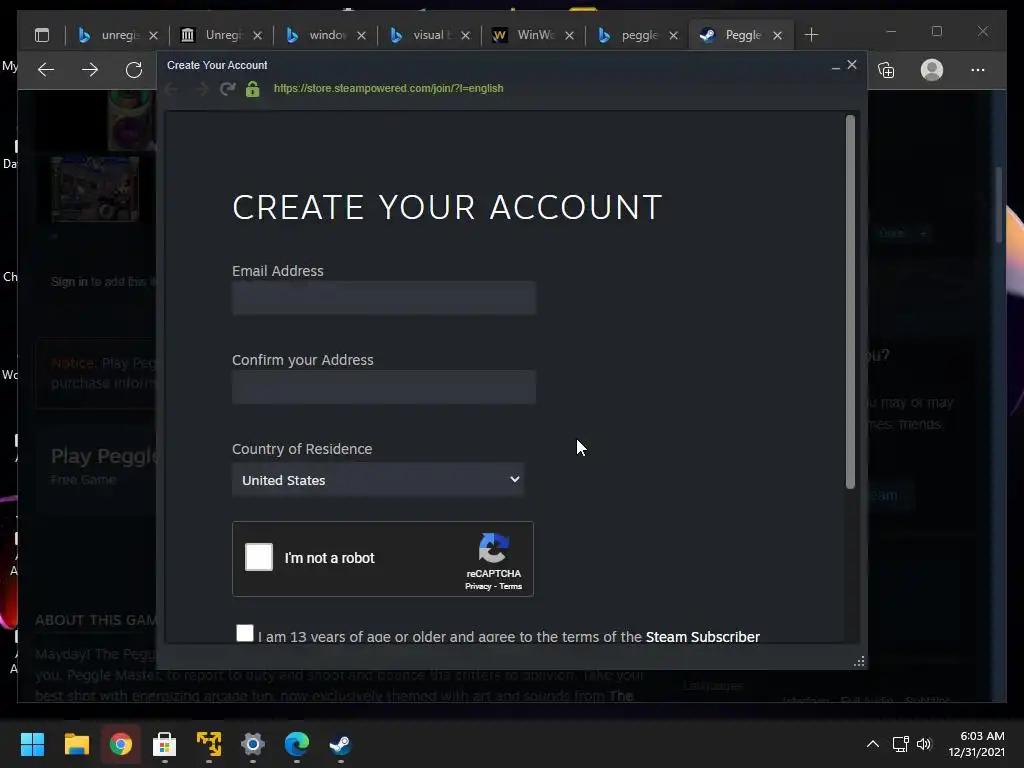Viewport: 1024px width, 768px height.
Task: Open File Explorer from taskbar
Action: 76,744
